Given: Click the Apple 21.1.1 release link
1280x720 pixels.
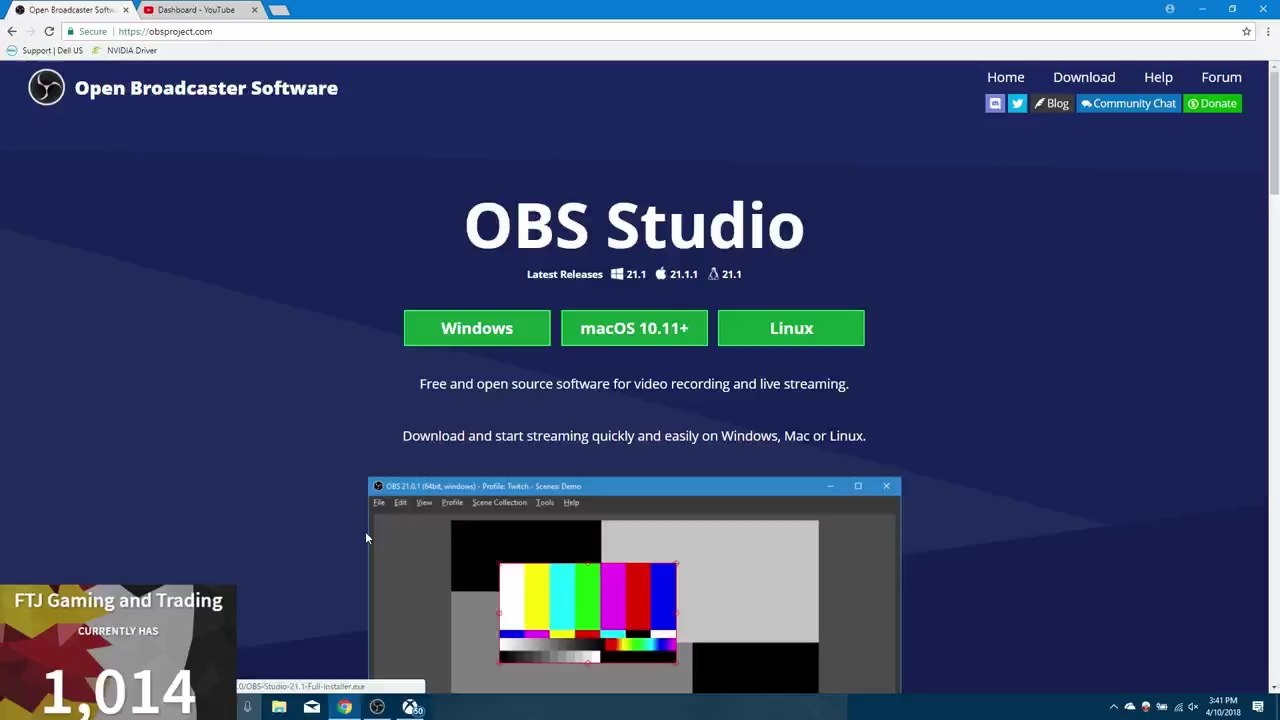Looking at the screenshot, I should click(677, 274).
